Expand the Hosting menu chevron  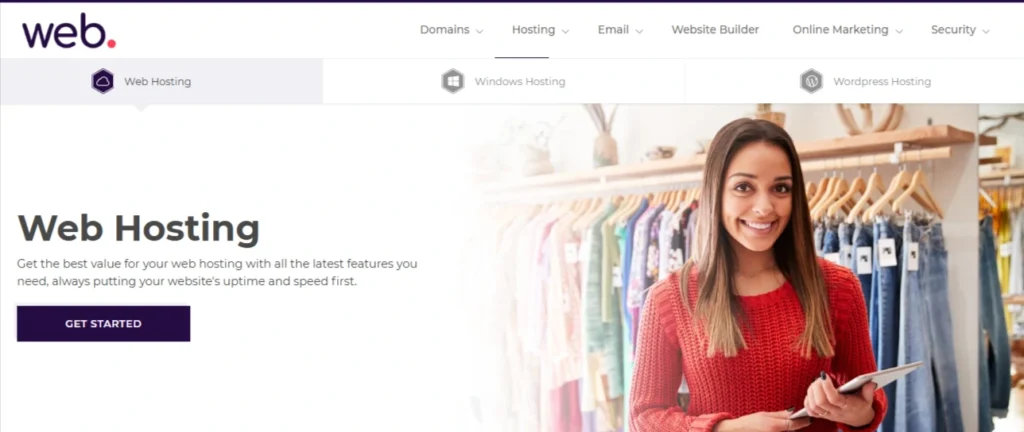(565, 31)
